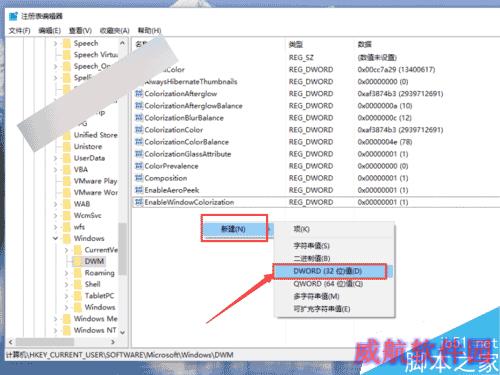The image size is (500, 375).
Task: Select the EnableWindowColorization value name
Action: pos(189,202)
